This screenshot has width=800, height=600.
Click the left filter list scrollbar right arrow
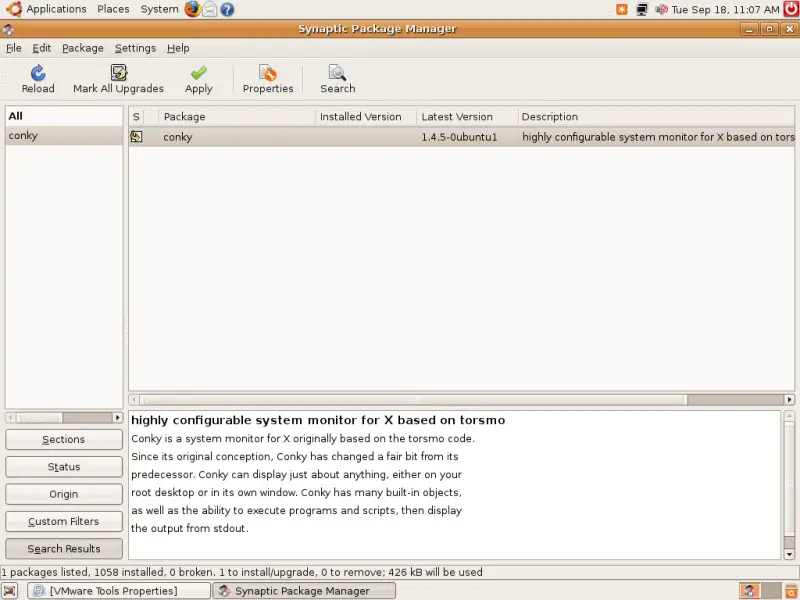click(117, 418)
